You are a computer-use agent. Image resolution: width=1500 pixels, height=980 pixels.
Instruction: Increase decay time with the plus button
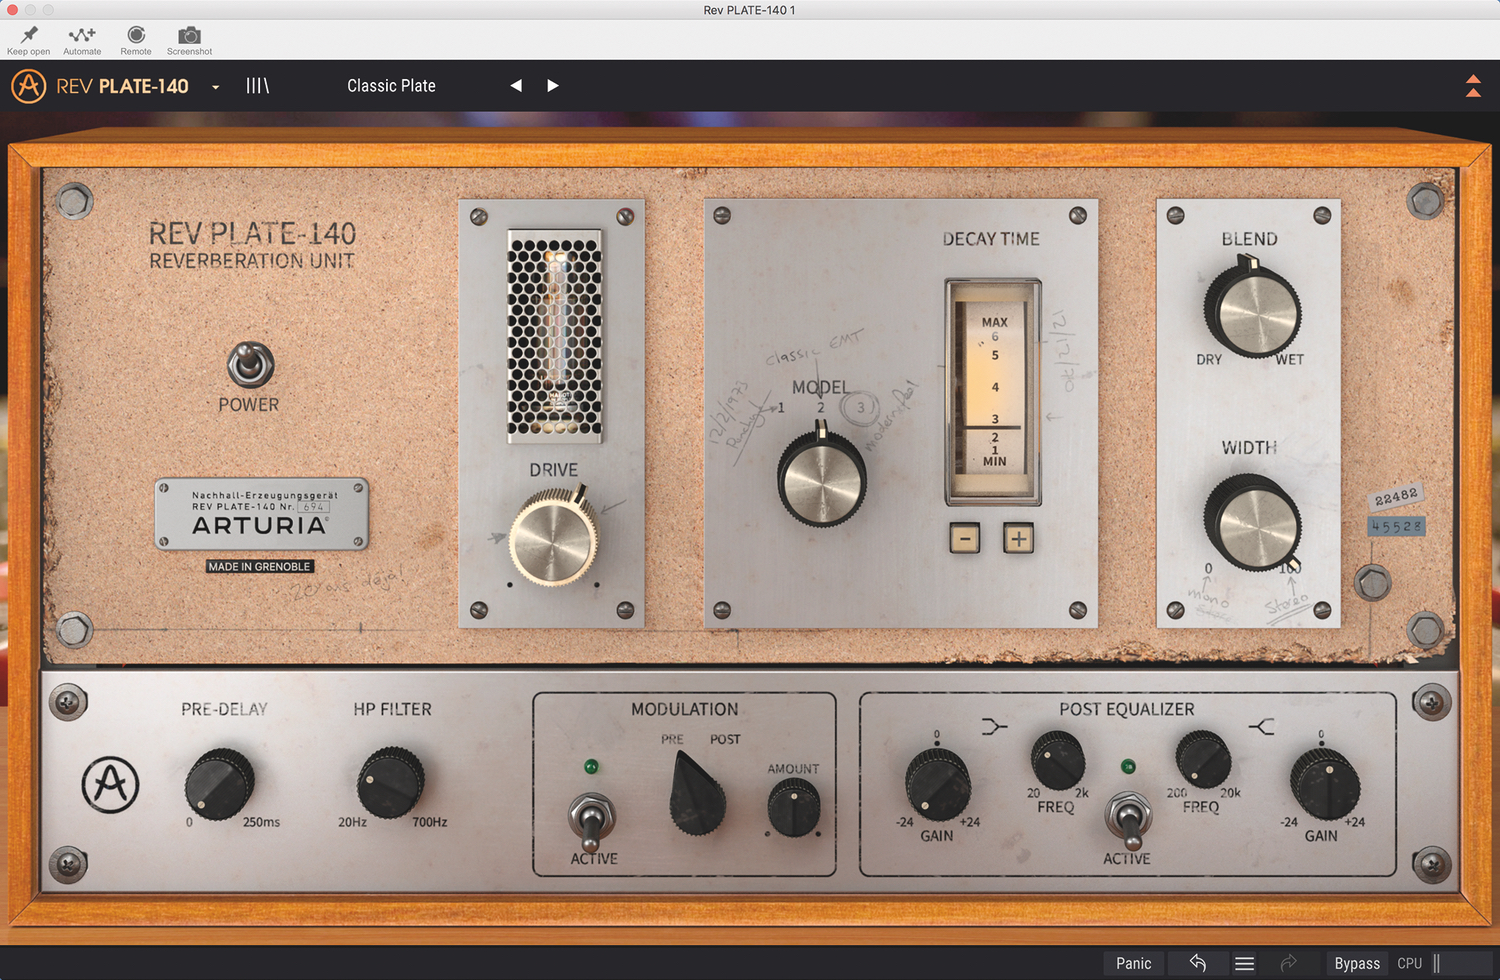pos(1018,539)
